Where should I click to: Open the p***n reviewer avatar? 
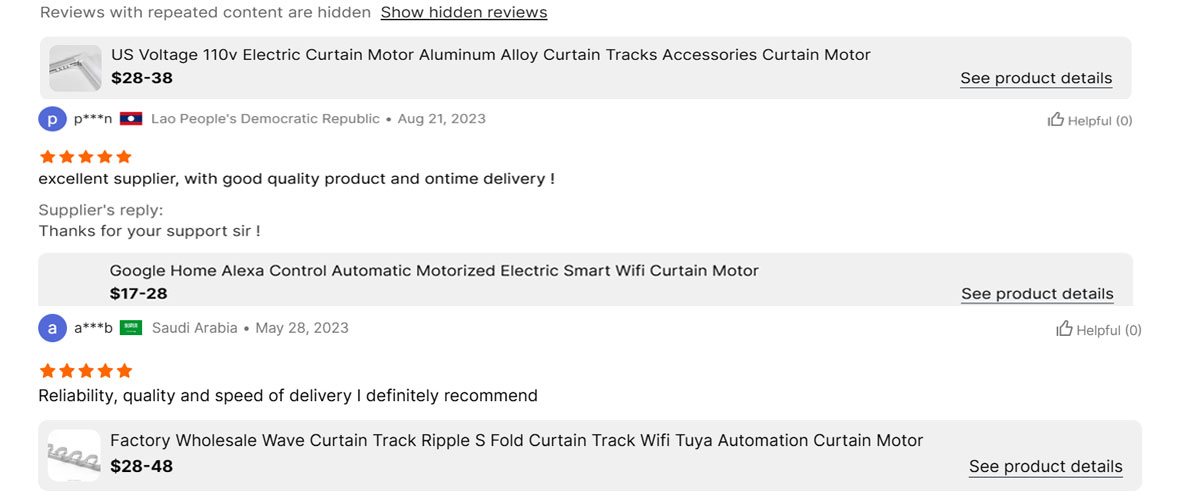click(52, 119)
